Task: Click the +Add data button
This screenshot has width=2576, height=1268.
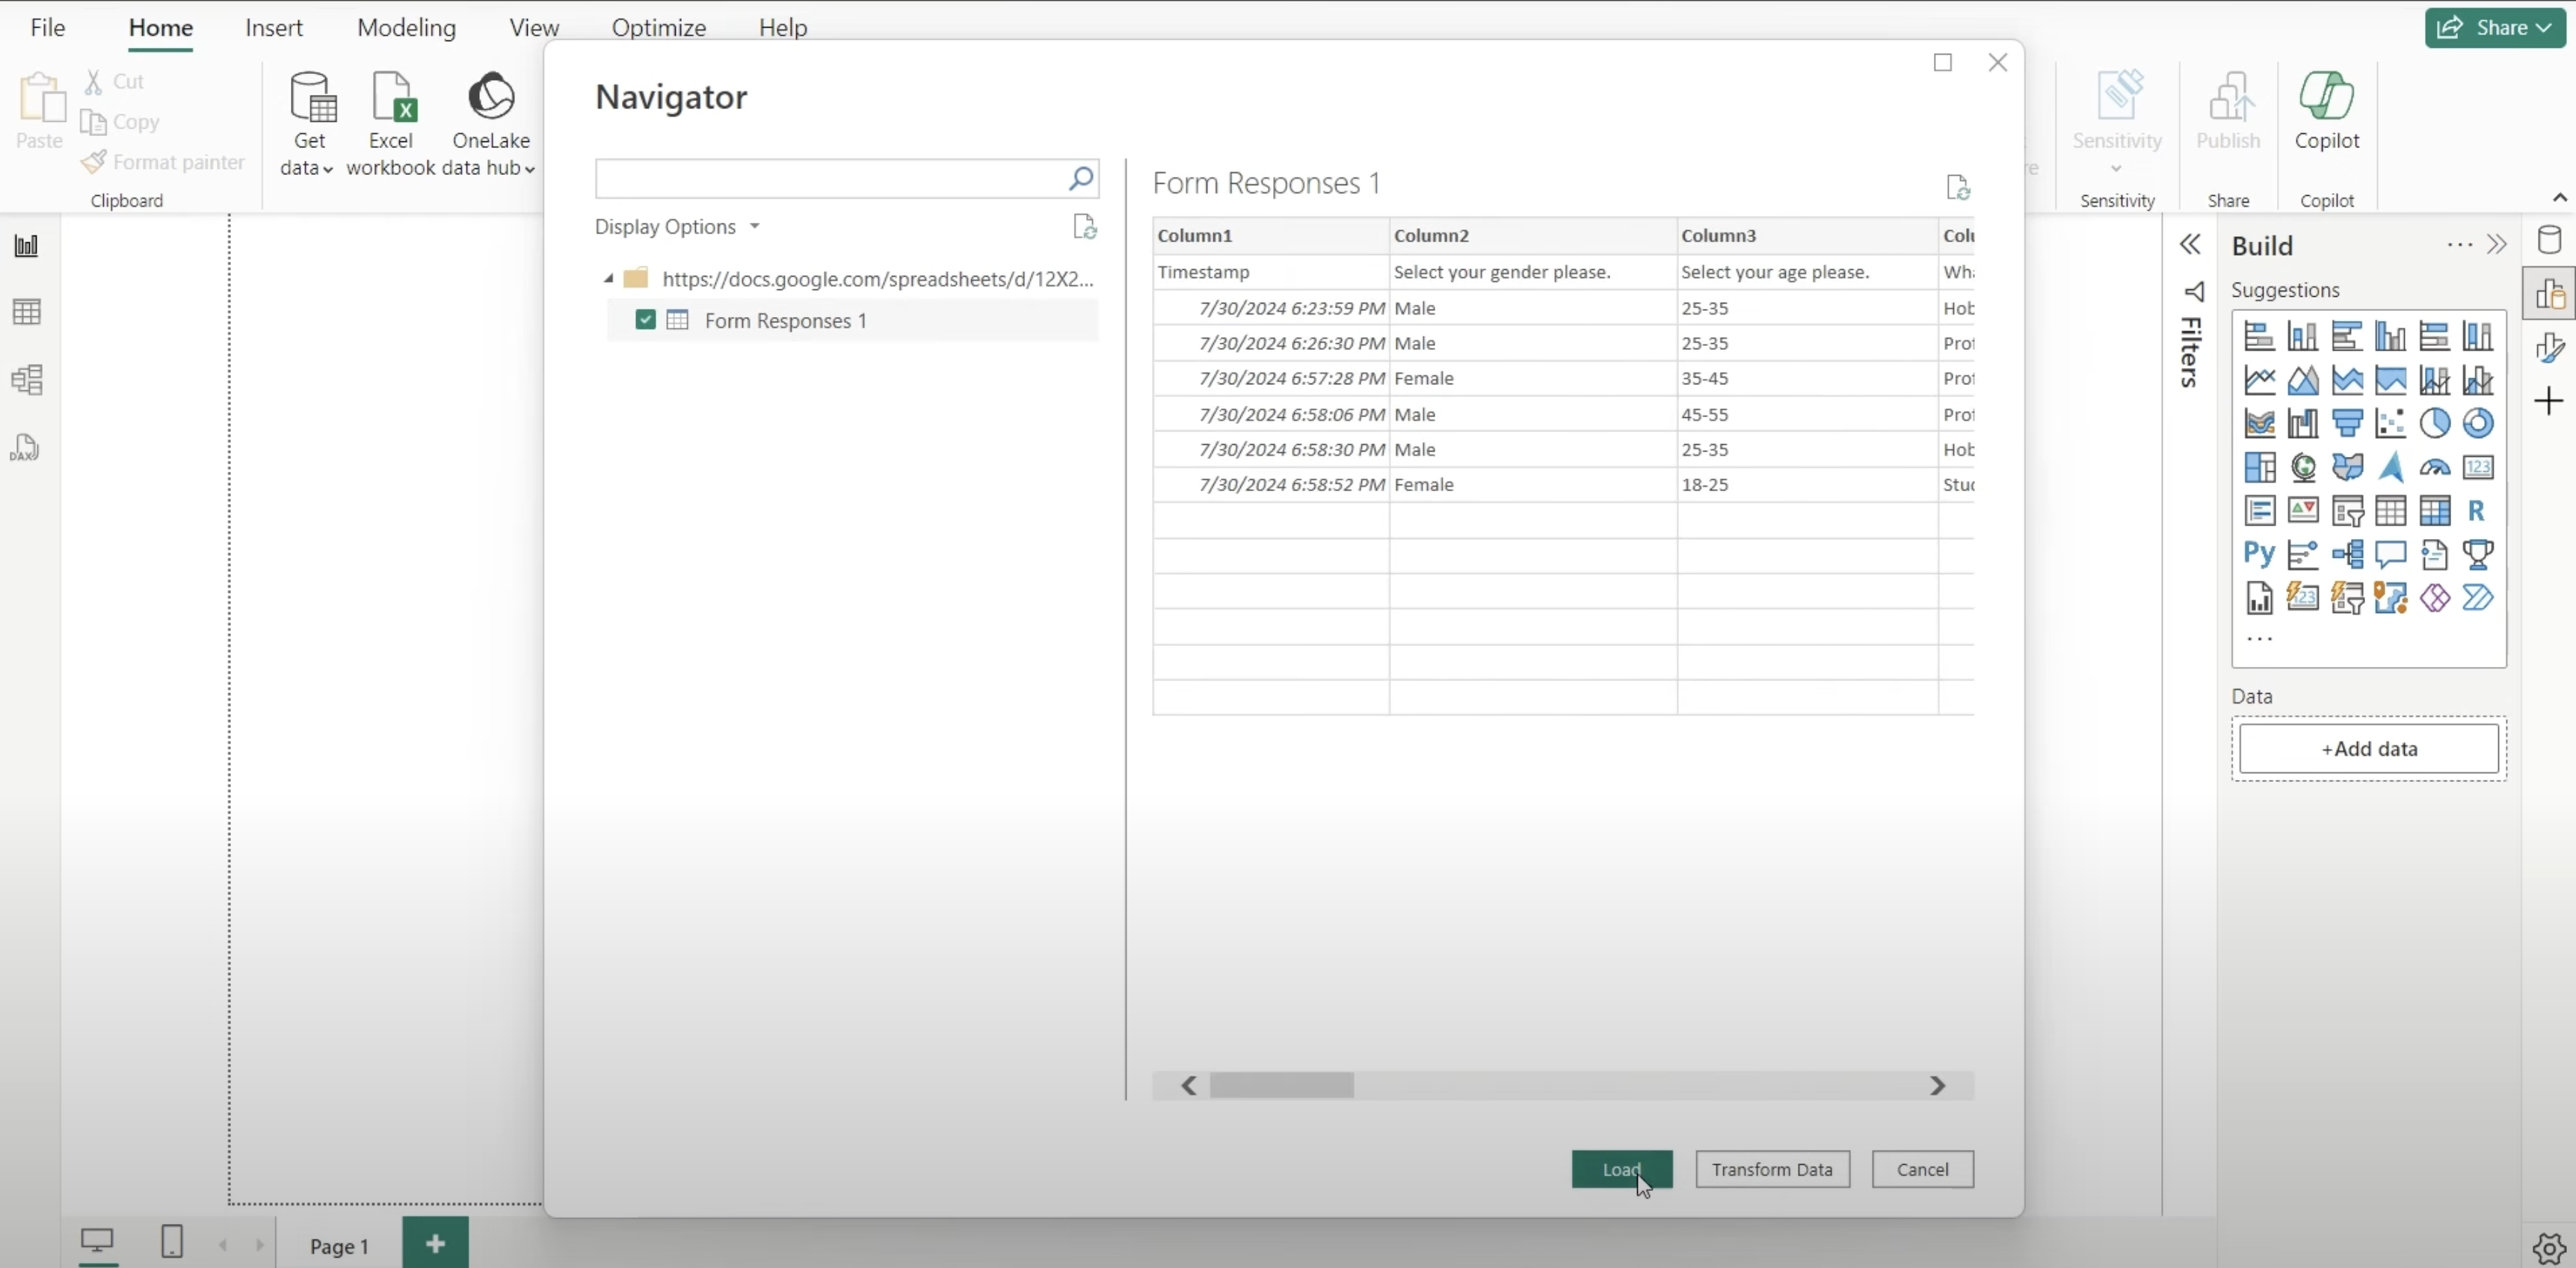Action: 2368,749
